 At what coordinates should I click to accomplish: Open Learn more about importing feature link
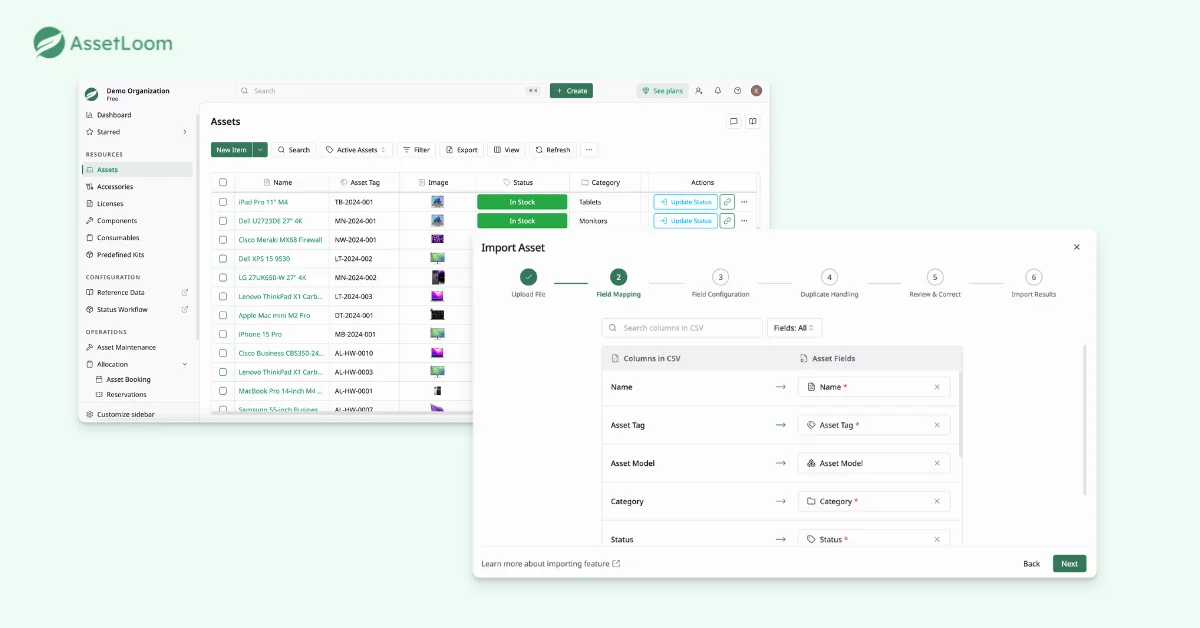pyautogui.click(x=551, y=564)
